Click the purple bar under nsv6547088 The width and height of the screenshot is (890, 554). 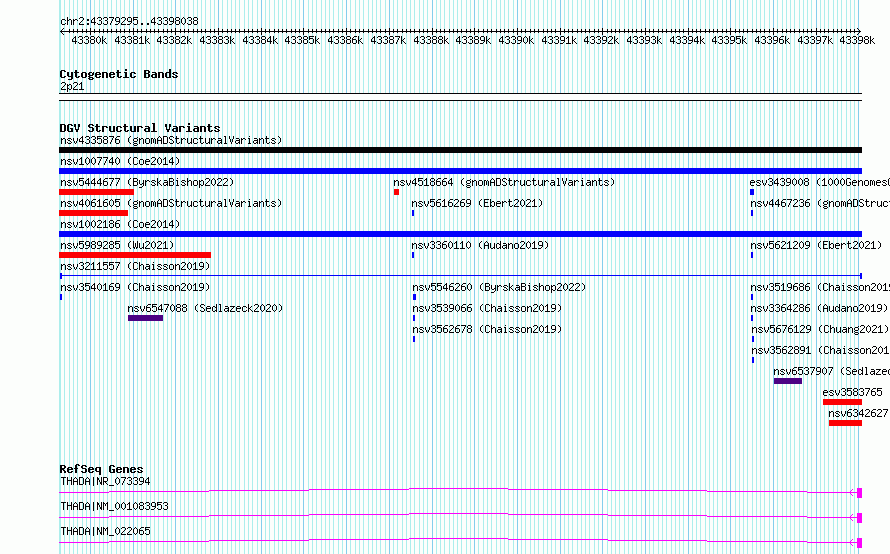click(145, 318)
